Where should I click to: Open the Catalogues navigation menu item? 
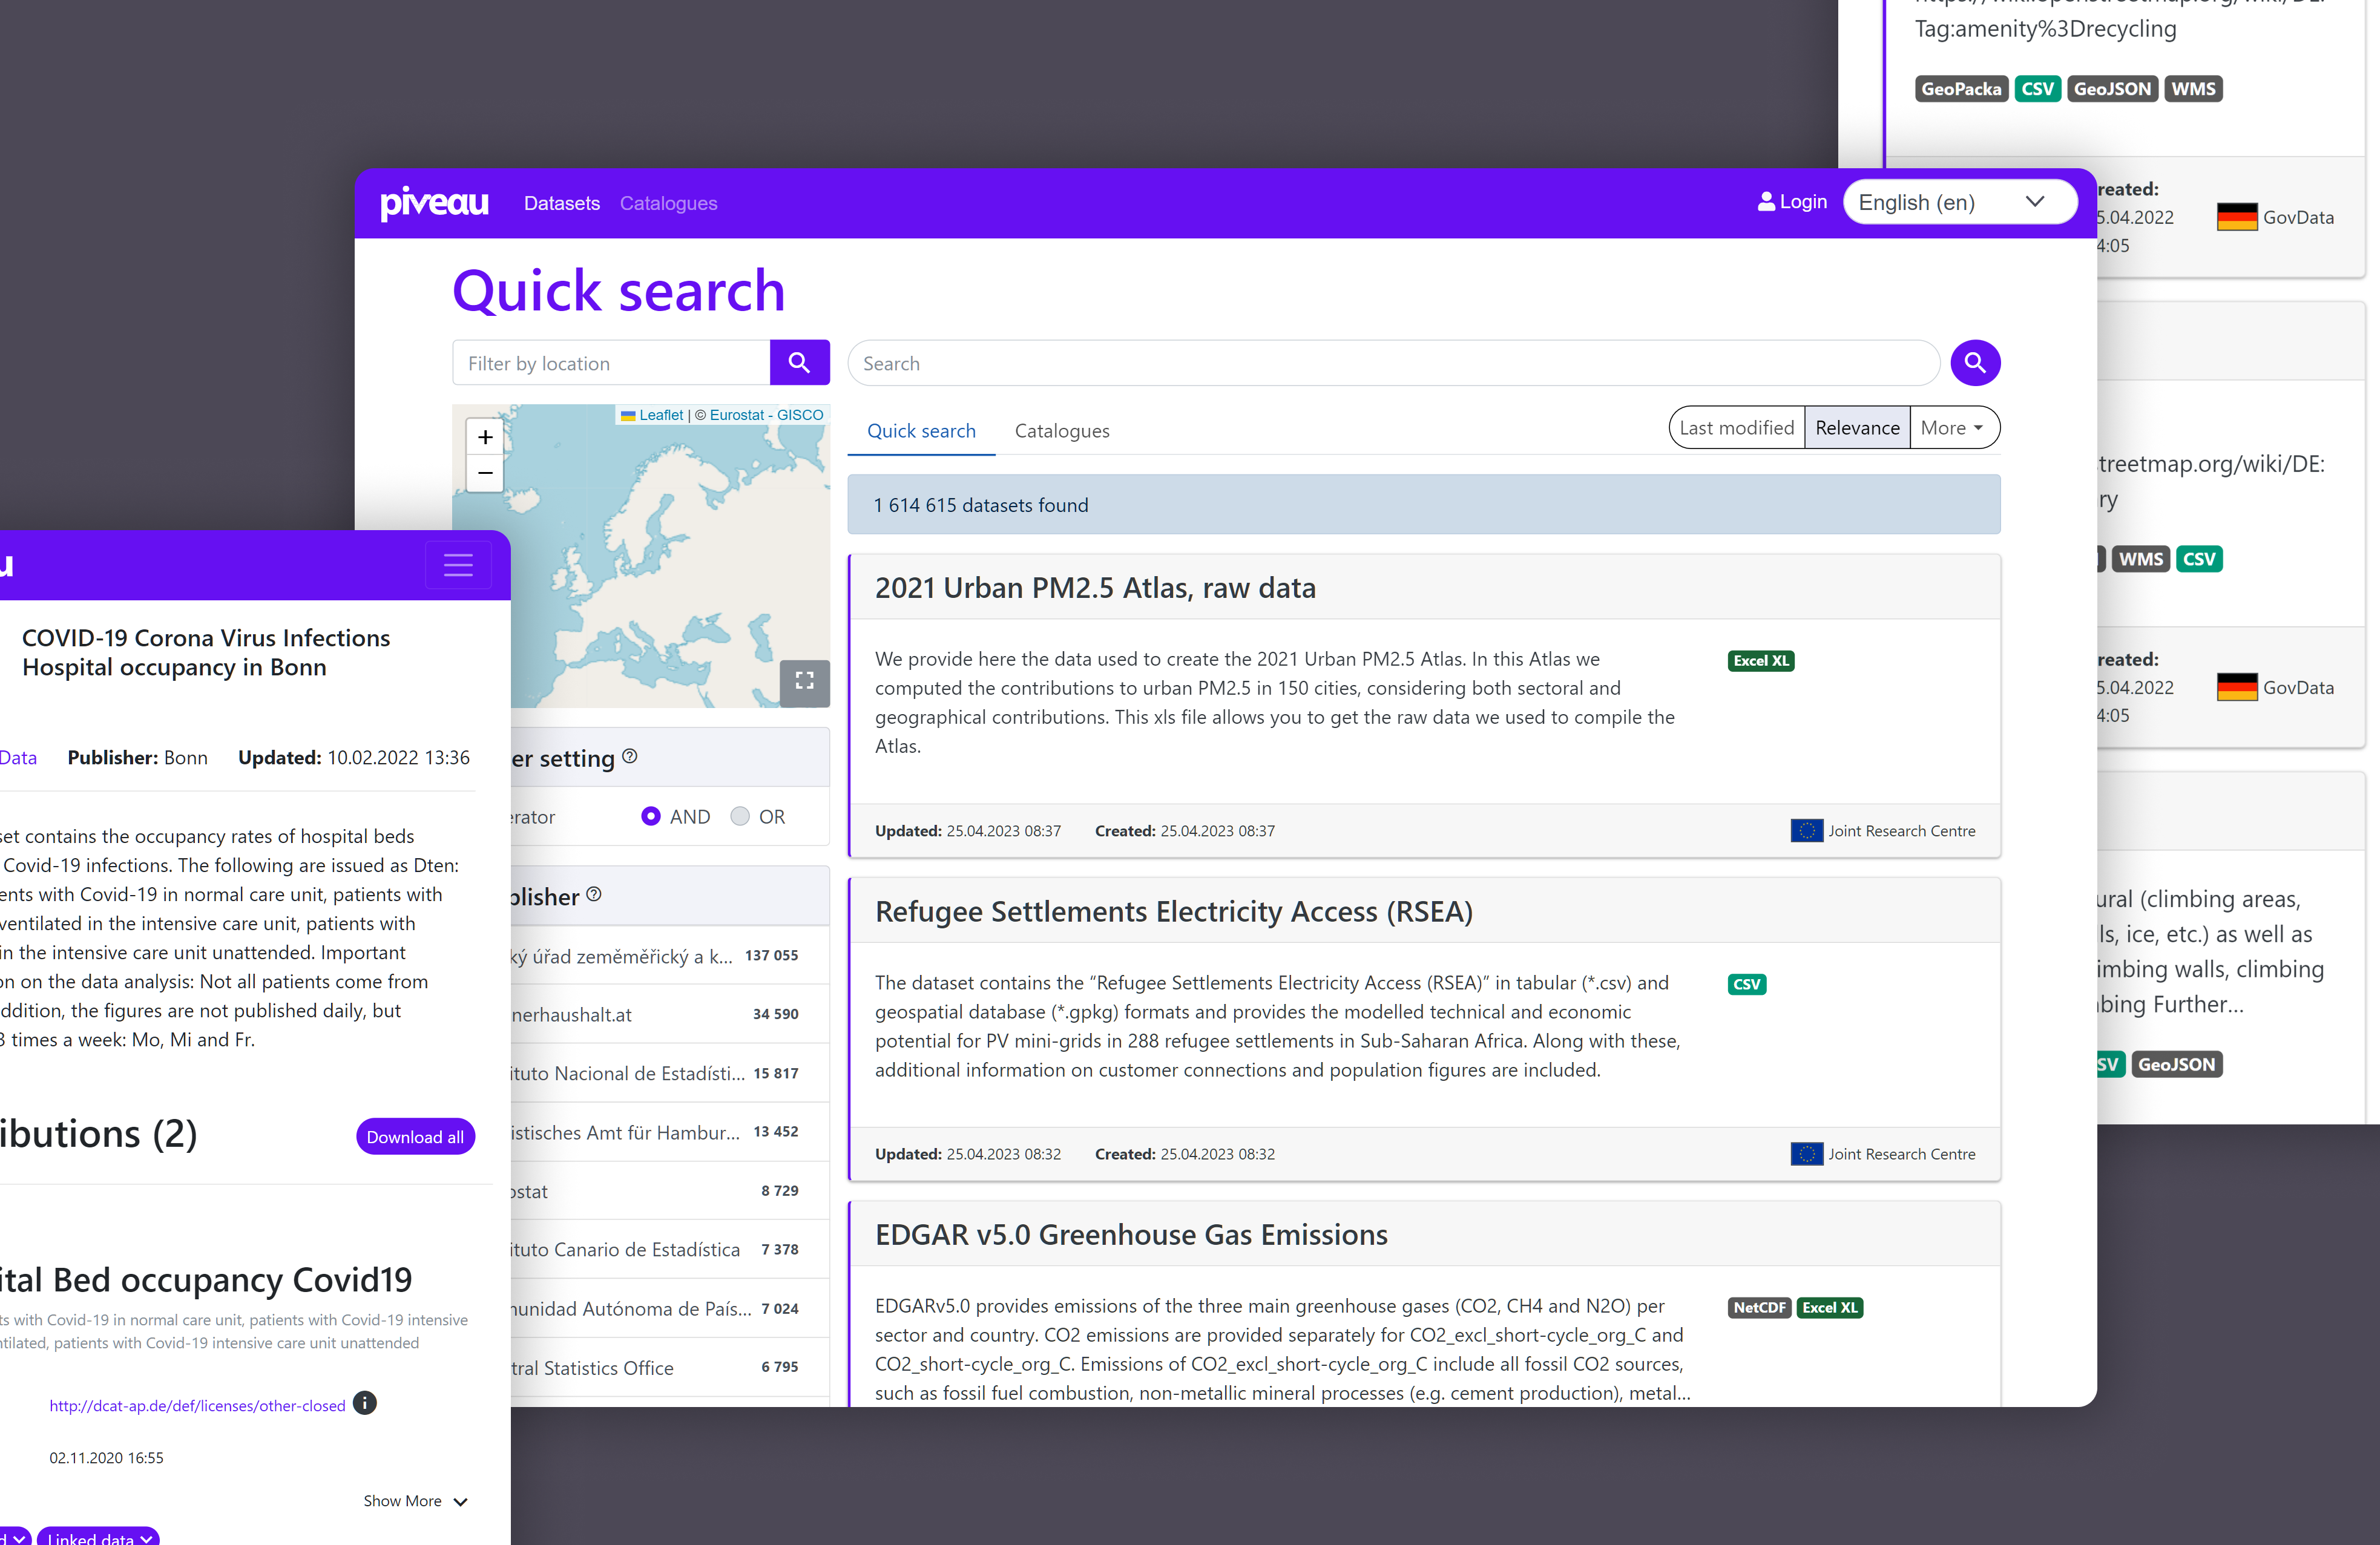click(668, 203)
